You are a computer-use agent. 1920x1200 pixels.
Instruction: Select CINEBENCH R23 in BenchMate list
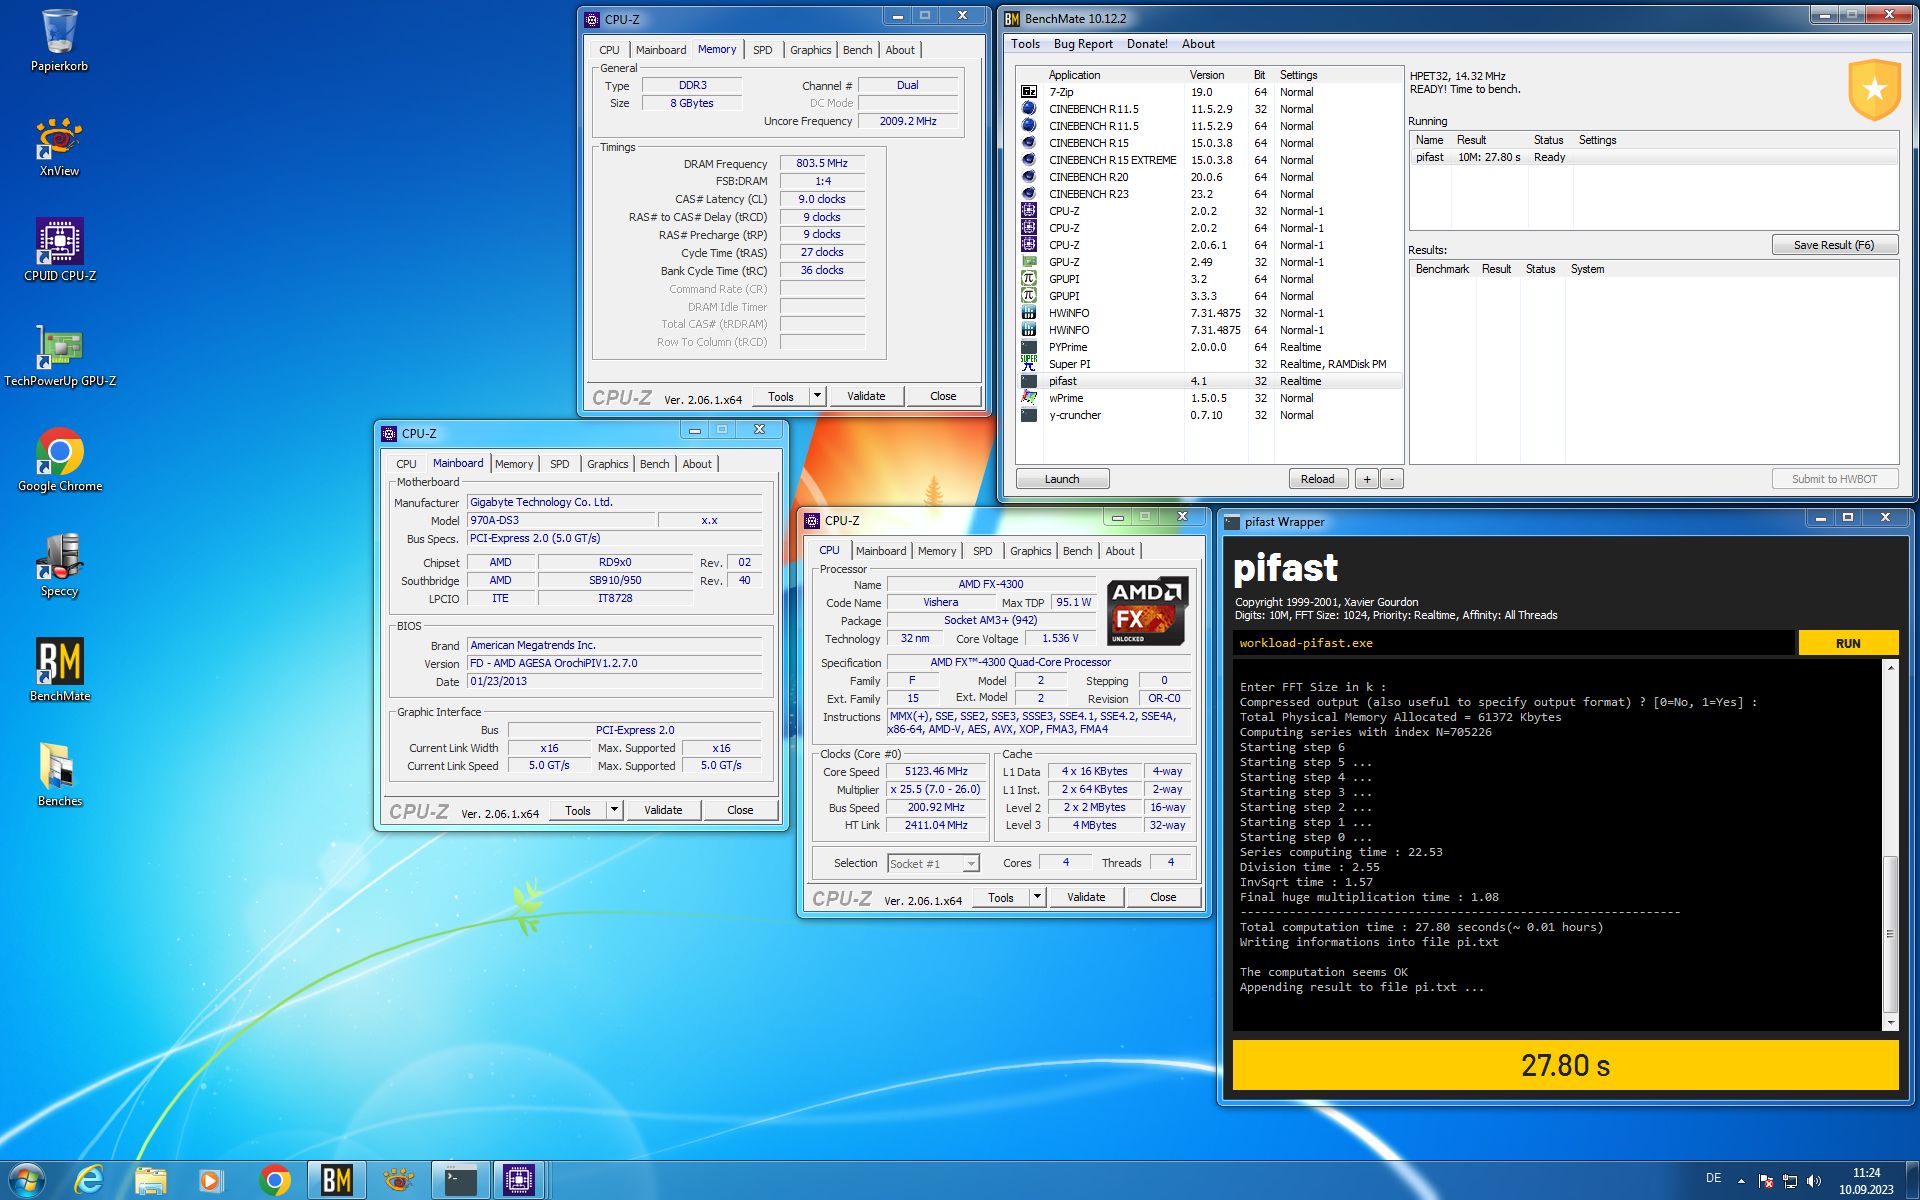point(1210,194)
